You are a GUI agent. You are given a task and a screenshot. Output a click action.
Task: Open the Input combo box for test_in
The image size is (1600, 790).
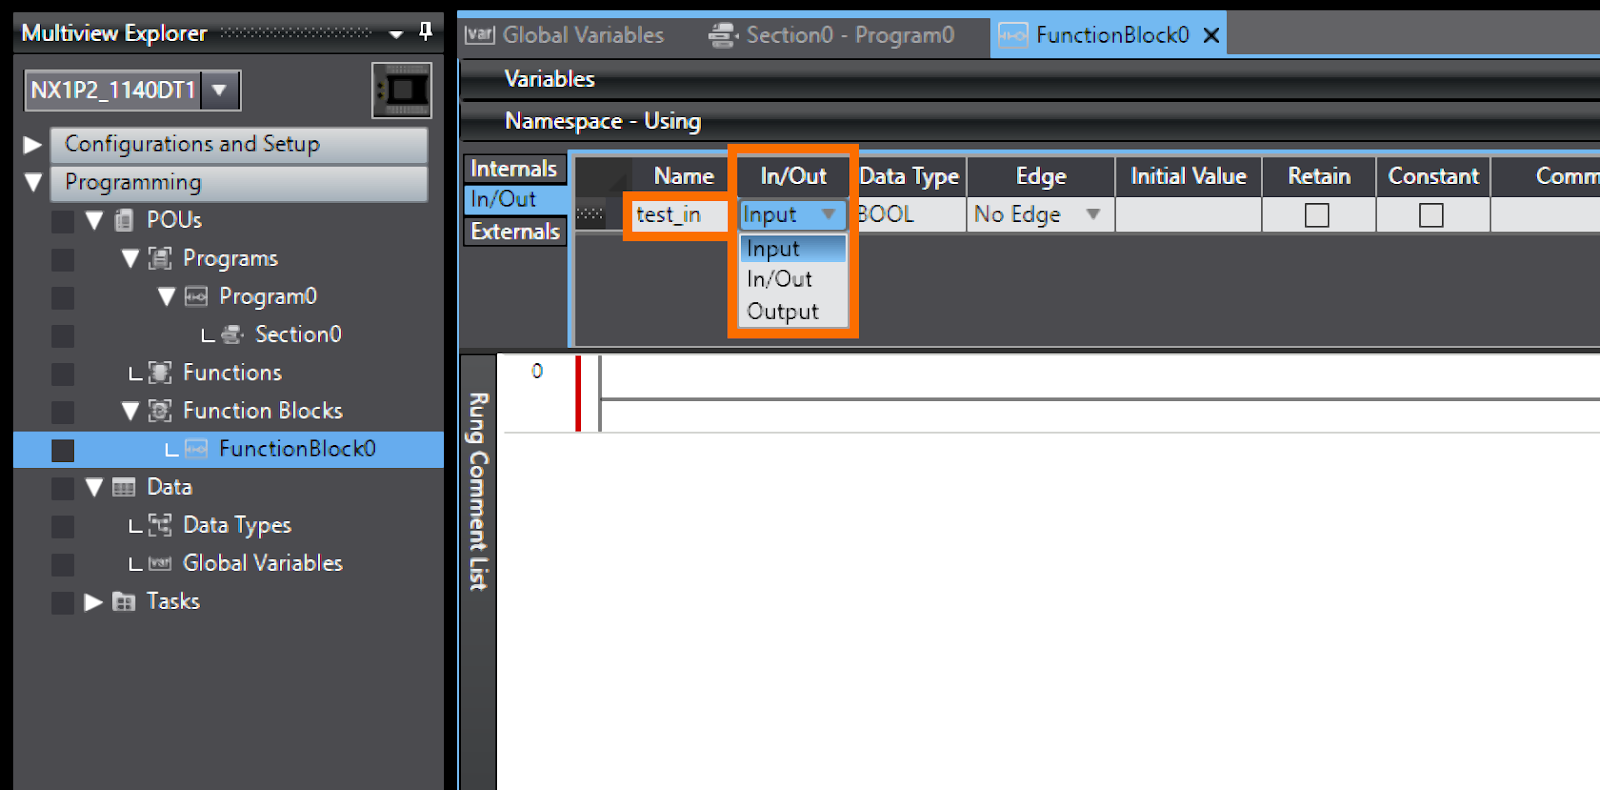(x=793, y=215)
